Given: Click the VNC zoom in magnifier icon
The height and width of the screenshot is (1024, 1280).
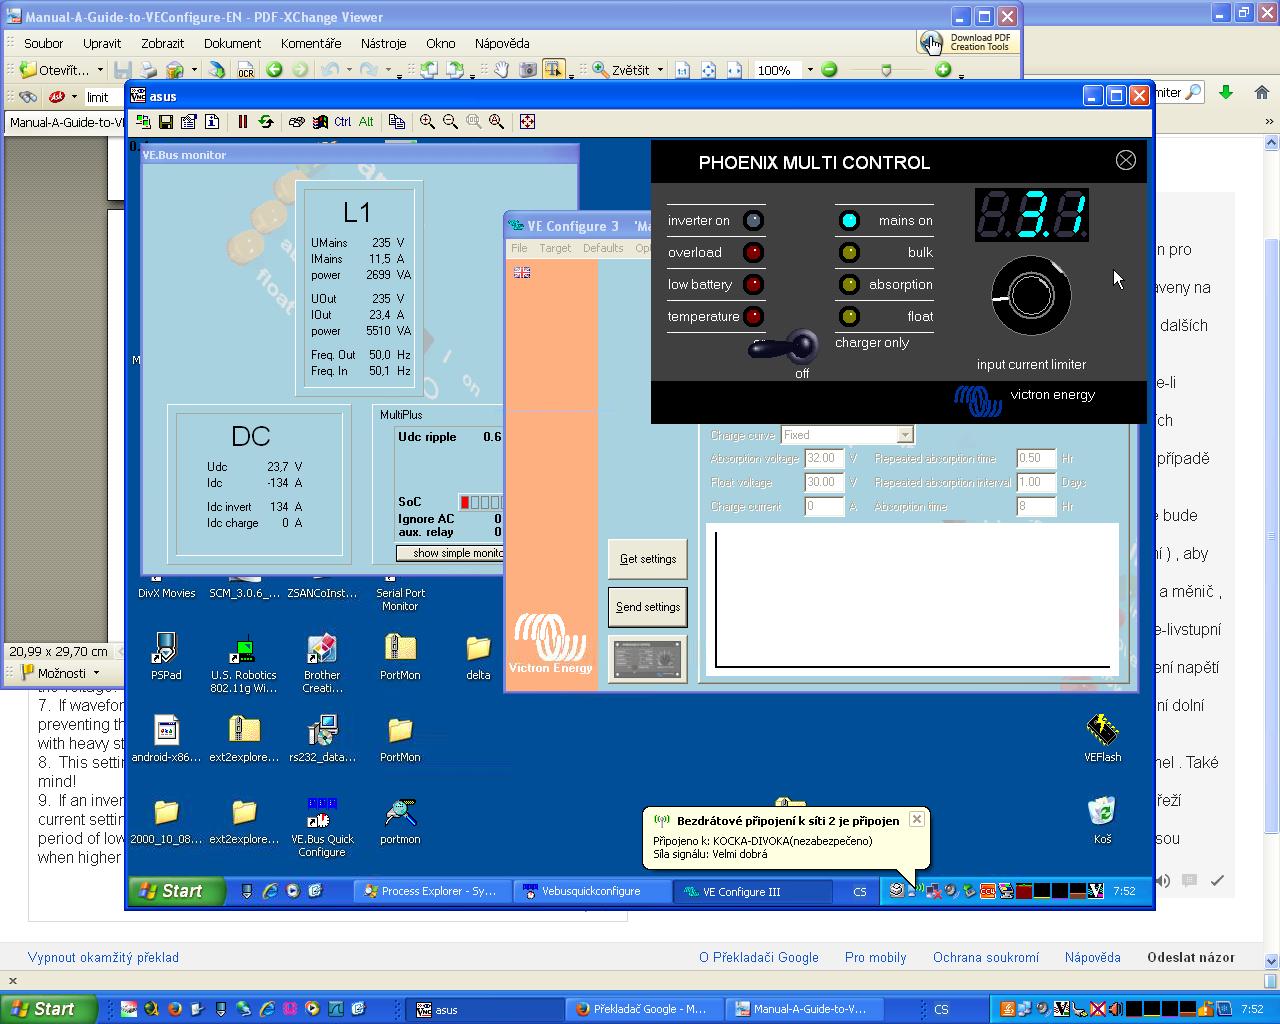Looking at the screenshot, I should click(x=427, y=122).
